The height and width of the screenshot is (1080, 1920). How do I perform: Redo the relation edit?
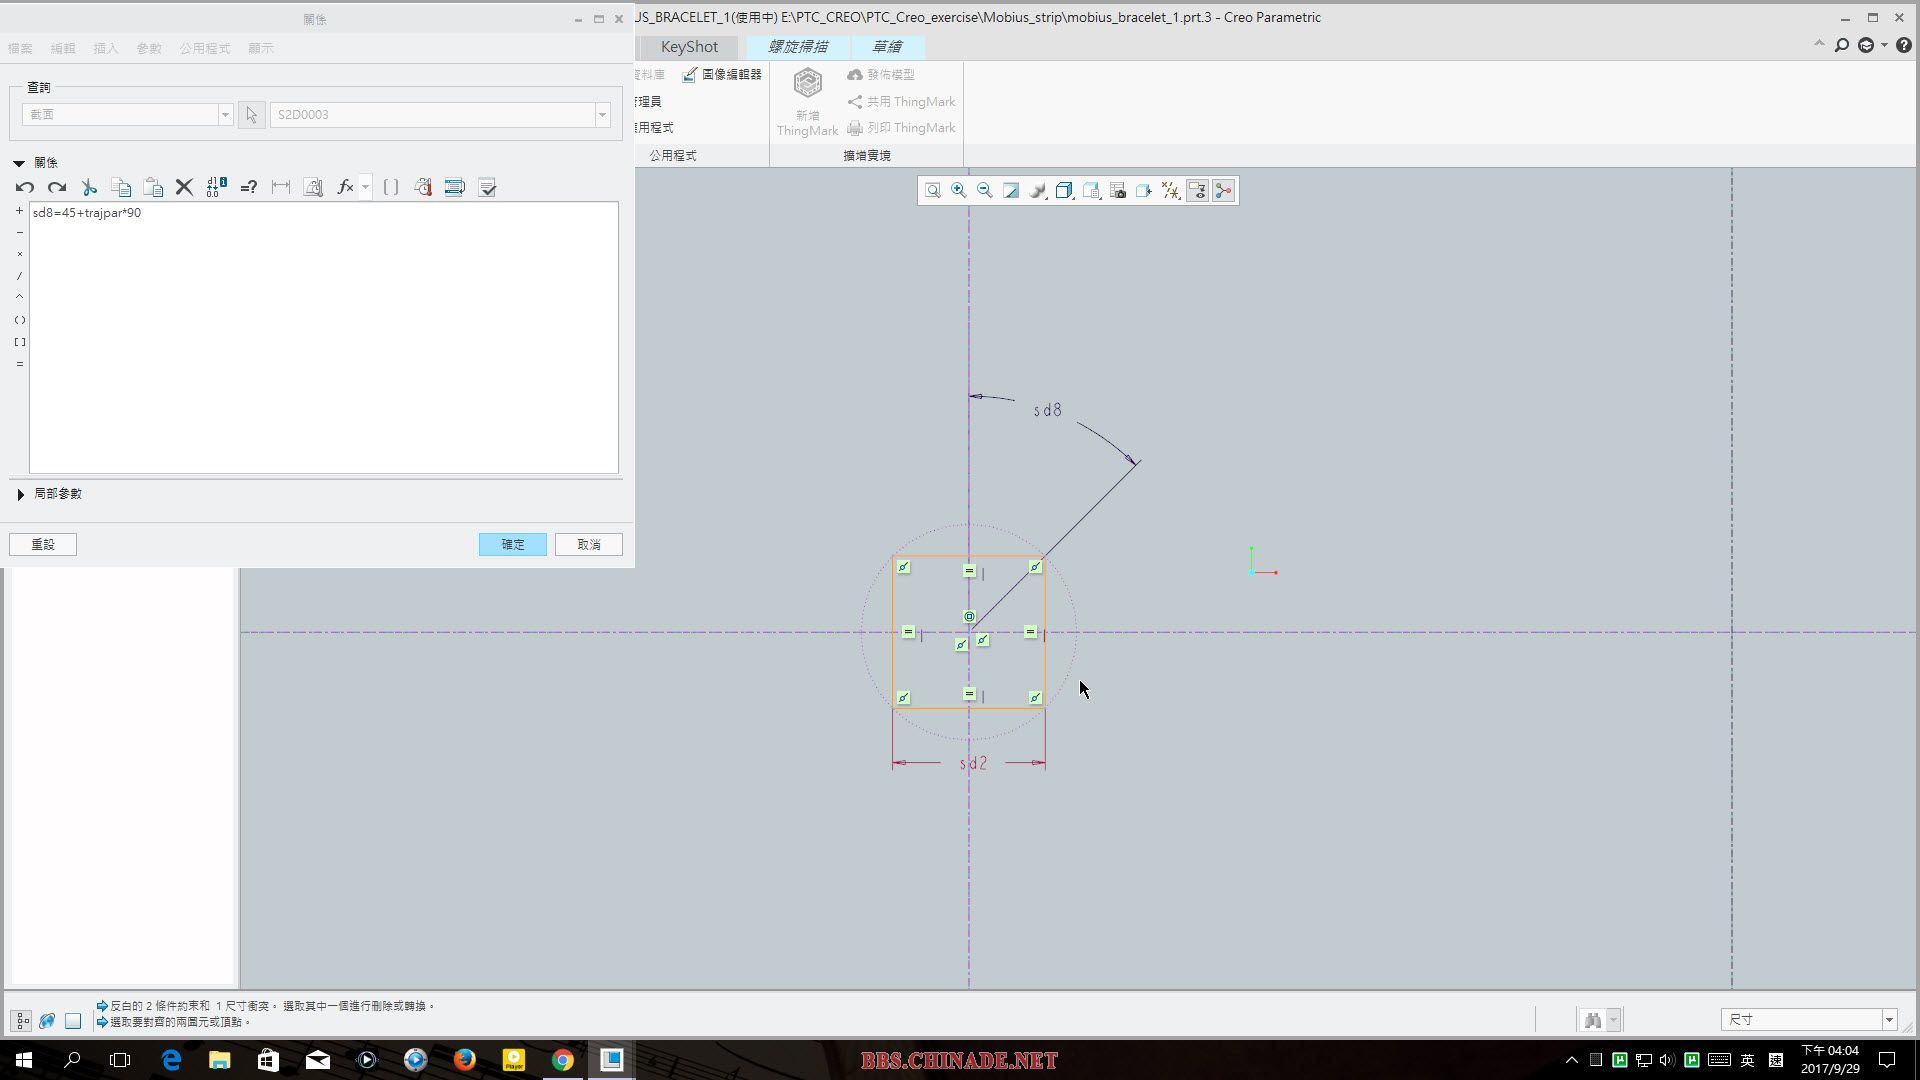(x=57, y=187)
